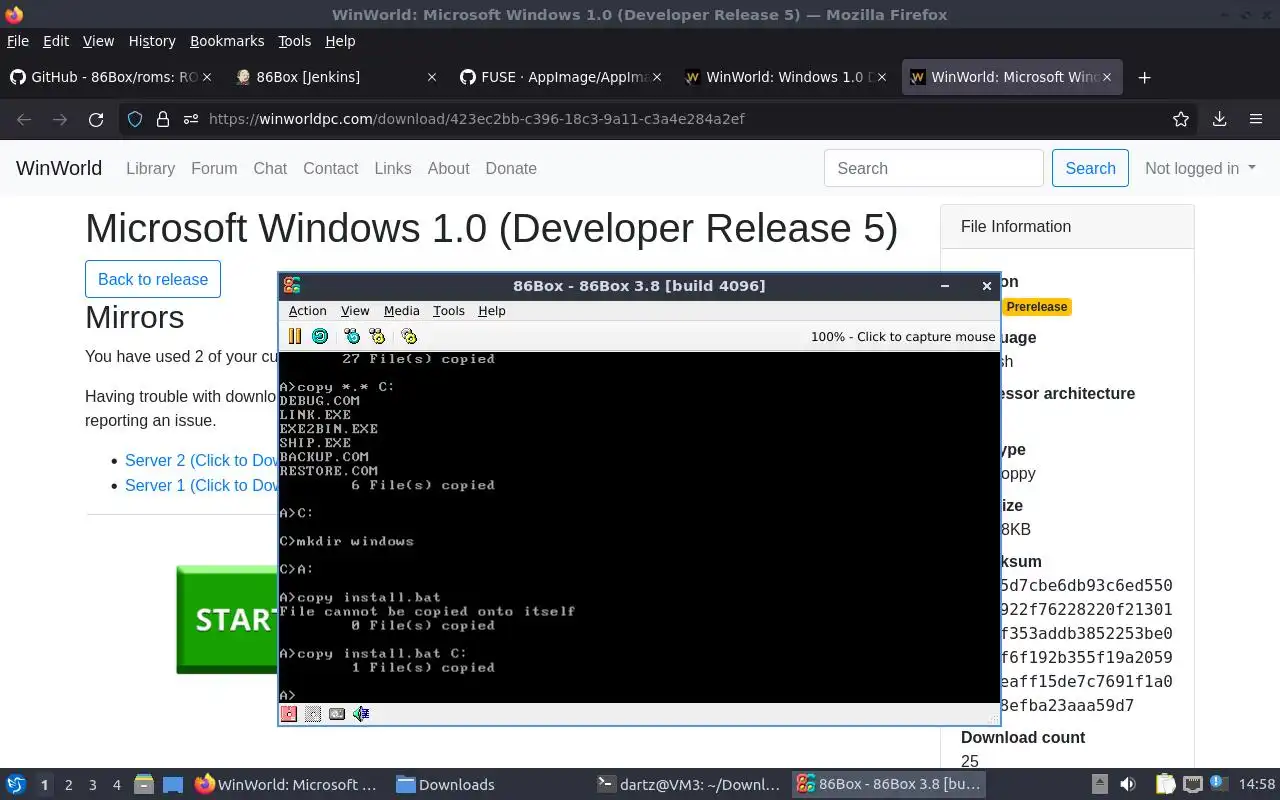Click the 86Box emulator screen to capture mouse
Image resolution: width=1280 pixels, height=800 pixels.
pyautogui.click(x=639, y=527)
